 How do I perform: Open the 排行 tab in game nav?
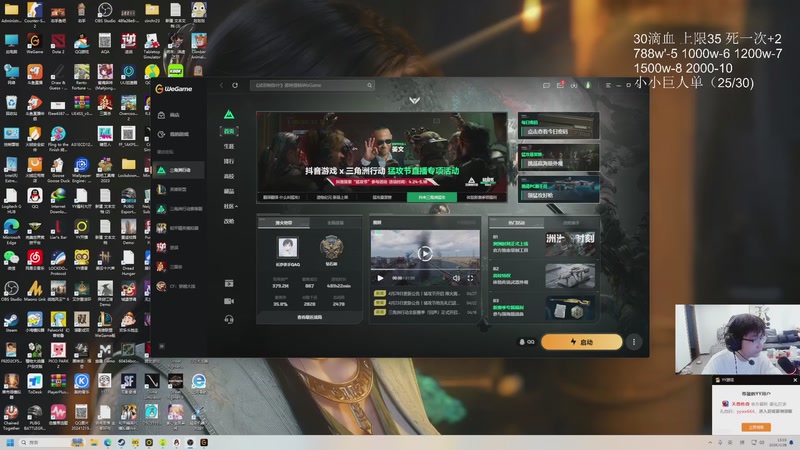229,161
